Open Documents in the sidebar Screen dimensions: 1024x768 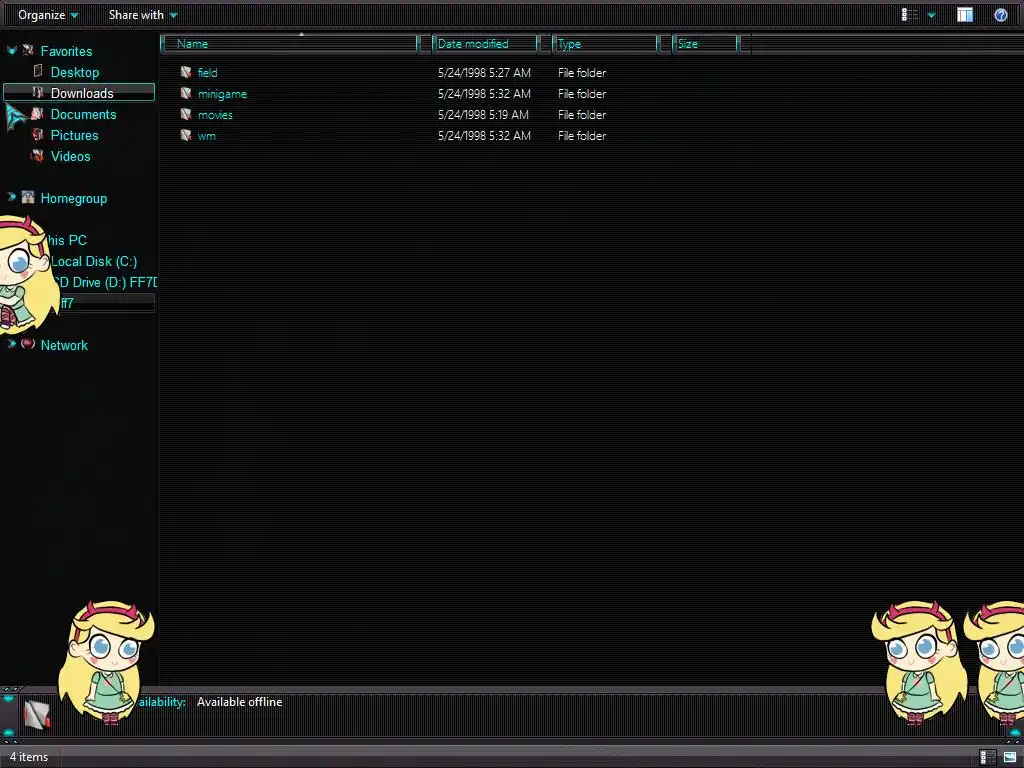84,114
